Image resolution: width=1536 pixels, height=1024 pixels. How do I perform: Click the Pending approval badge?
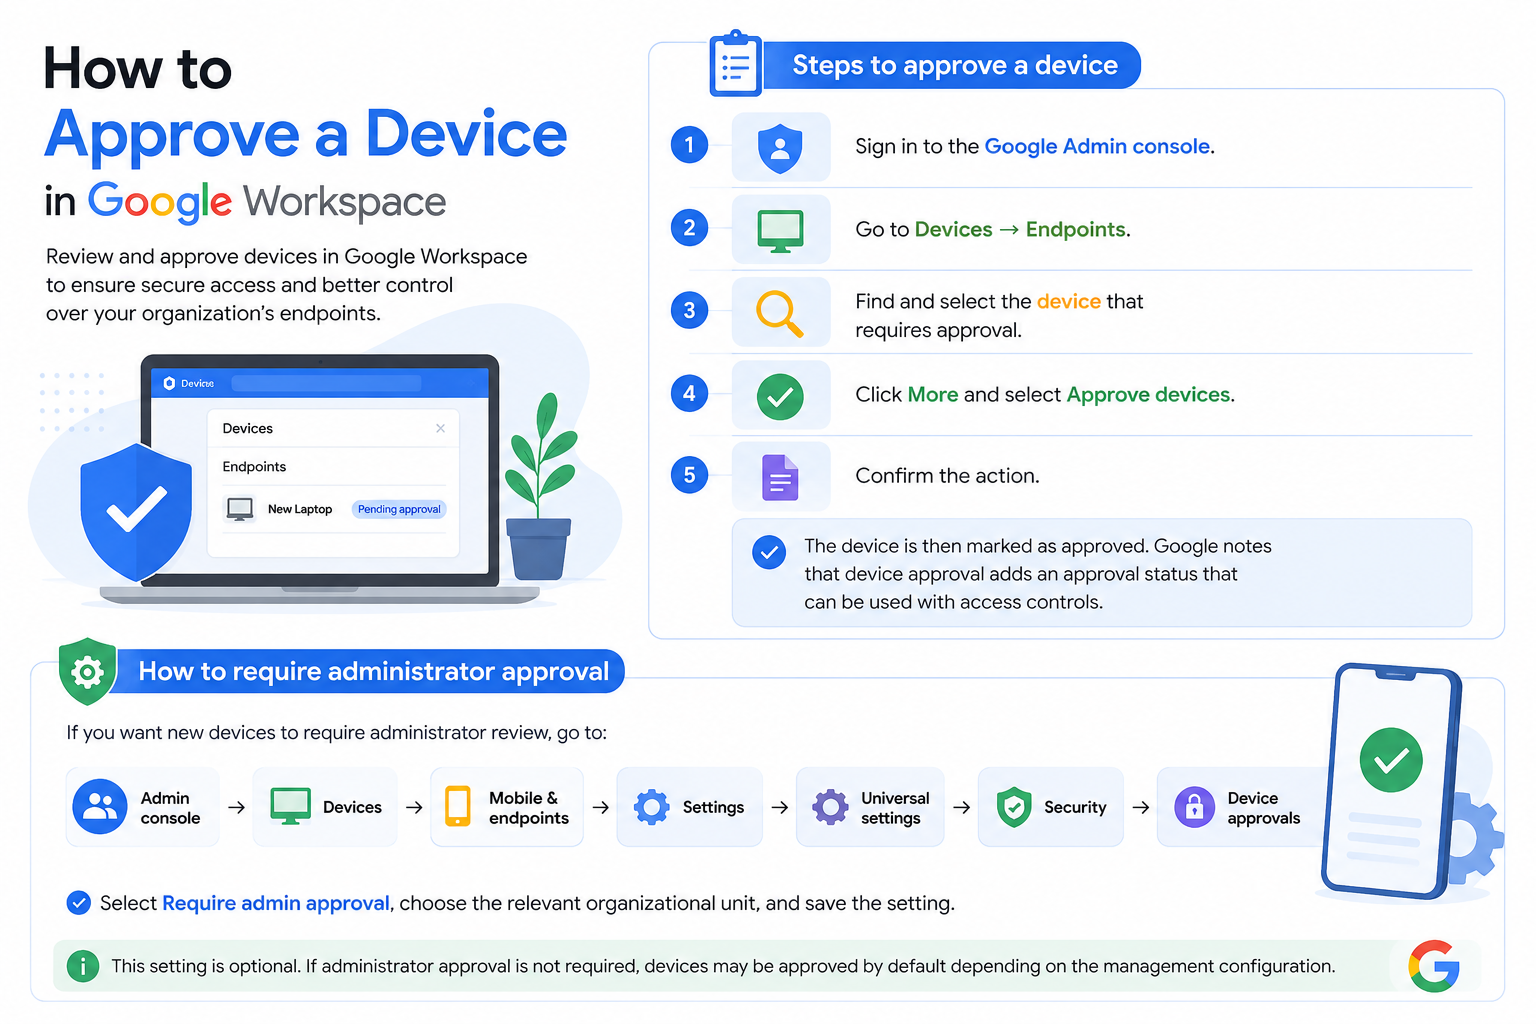(399, 509)
